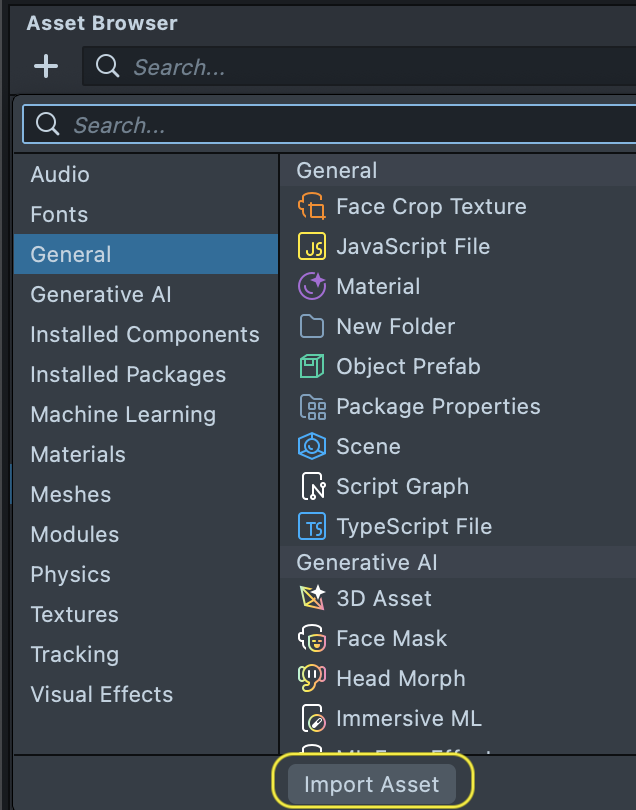This screenshot has height=810, width=636.
Task: Click the plus icon to add asset
Action: pyautogui.click(x=46, y=67)
